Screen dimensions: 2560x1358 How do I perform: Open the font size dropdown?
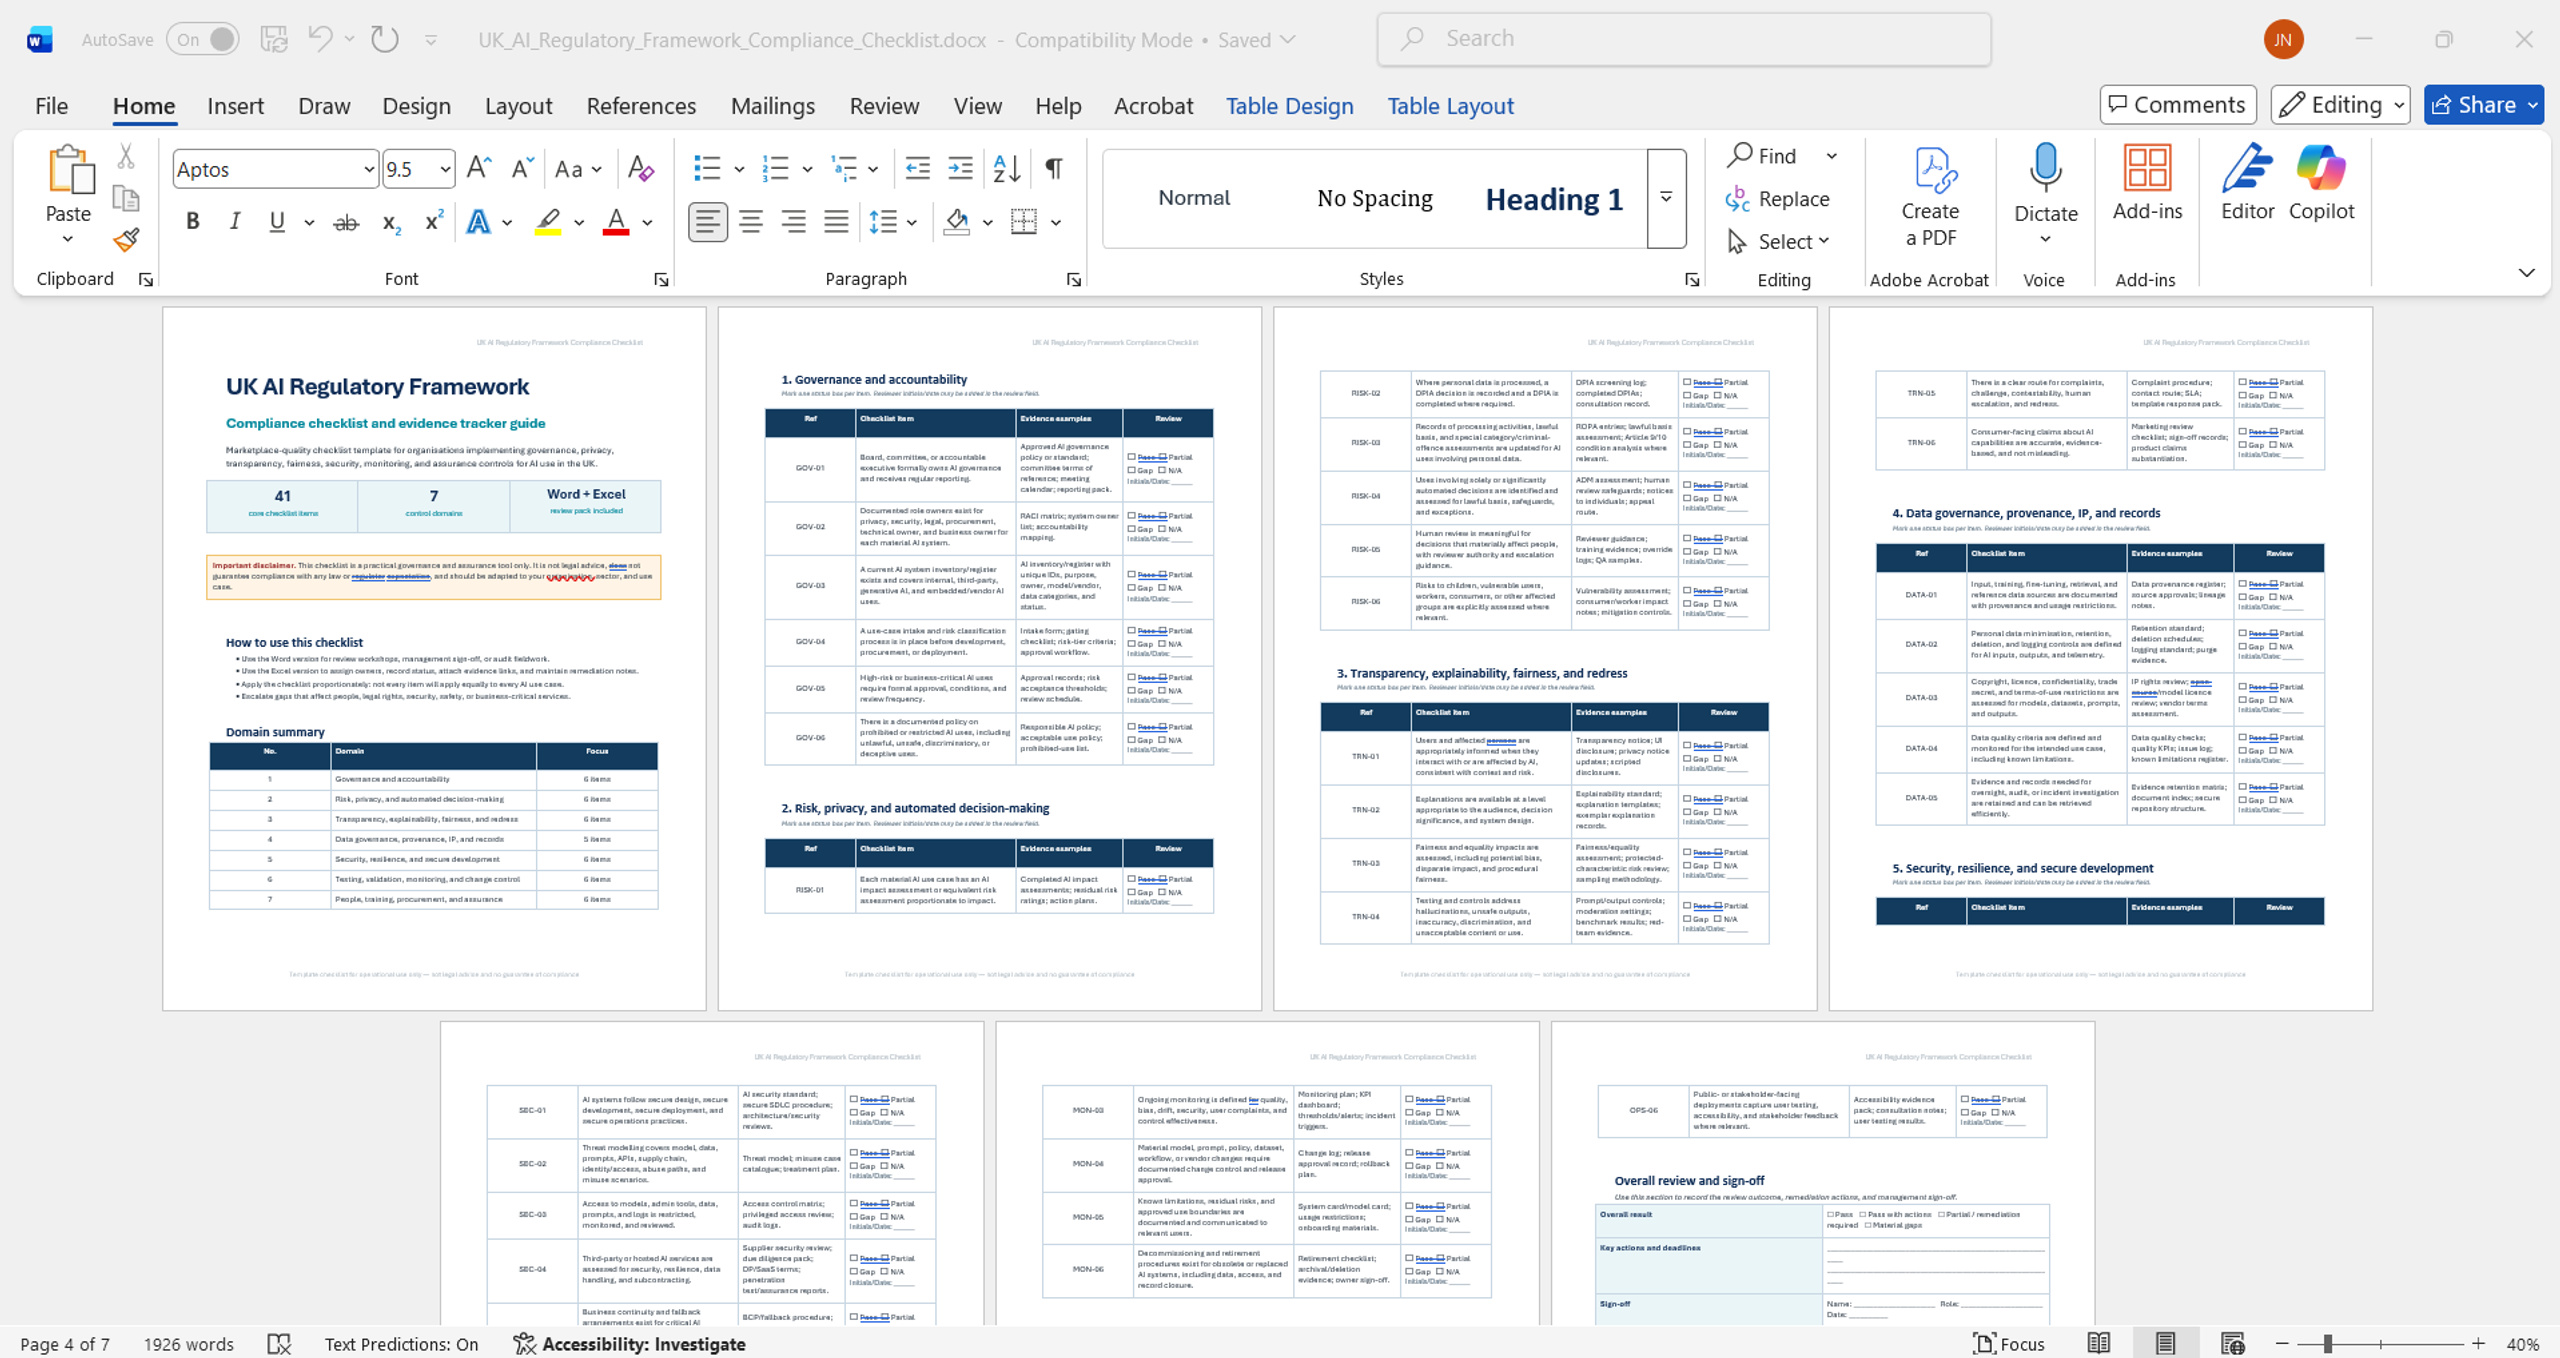tap(445, 169)
